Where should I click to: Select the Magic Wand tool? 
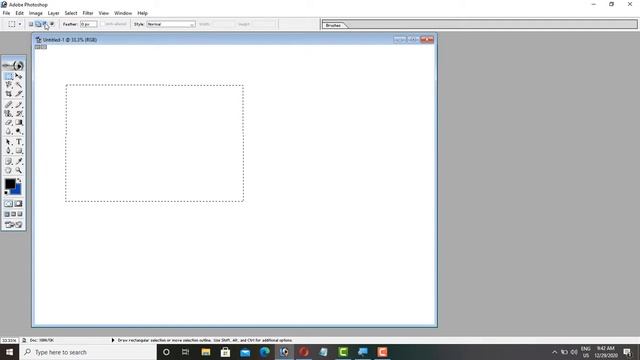[19, 85]
